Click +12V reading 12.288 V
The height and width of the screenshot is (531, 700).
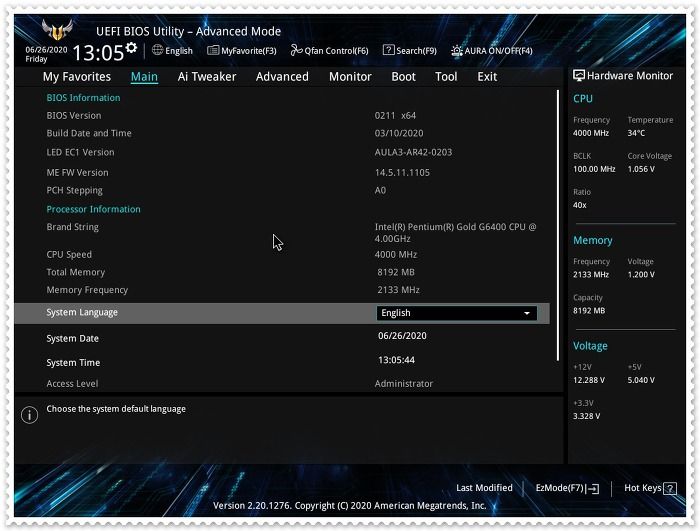click(589, 380)
